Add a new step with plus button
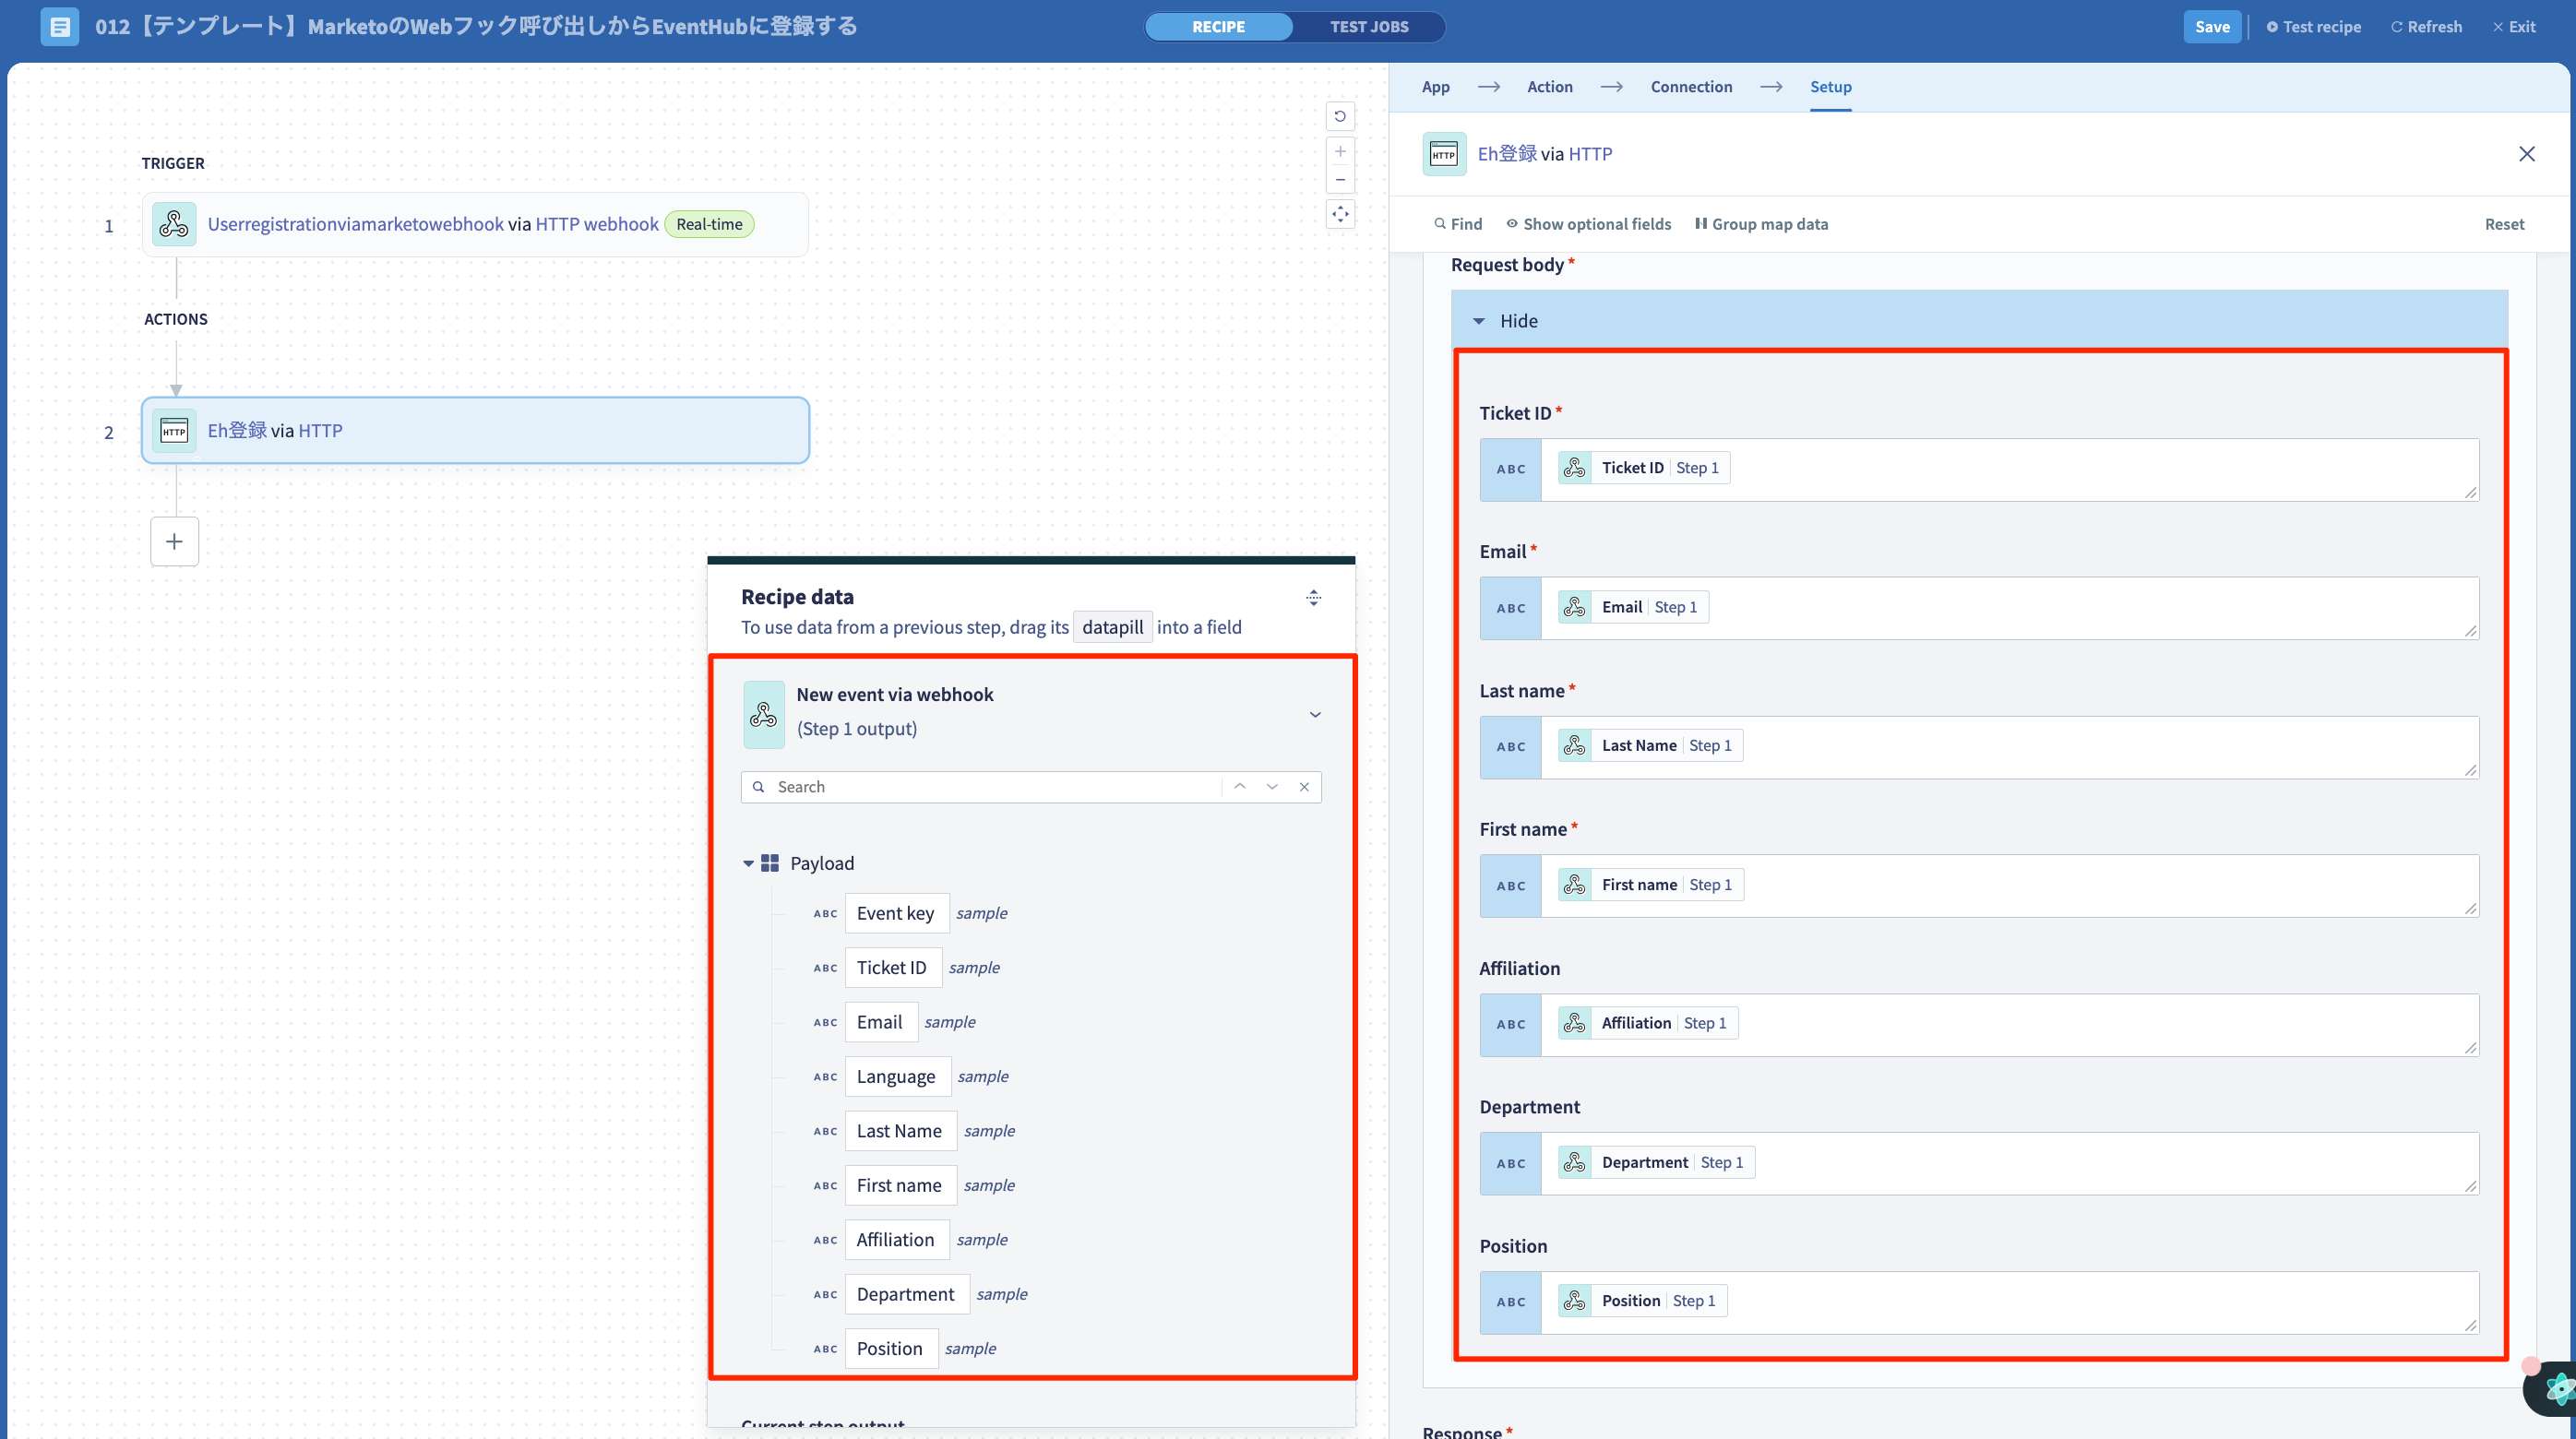This screenshot has height=1439, width=2576. click(174, 541)
